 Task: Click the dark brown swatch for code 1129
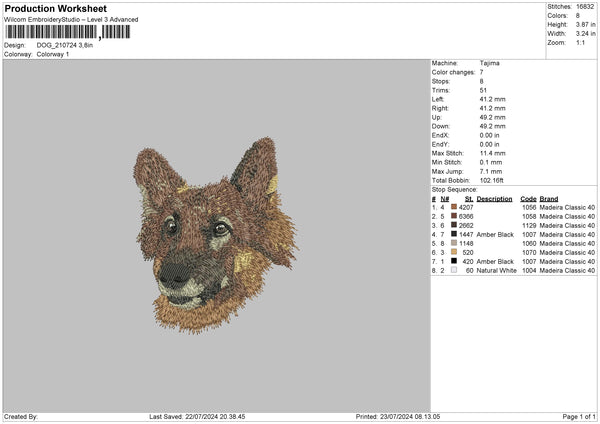click(454, 225)
